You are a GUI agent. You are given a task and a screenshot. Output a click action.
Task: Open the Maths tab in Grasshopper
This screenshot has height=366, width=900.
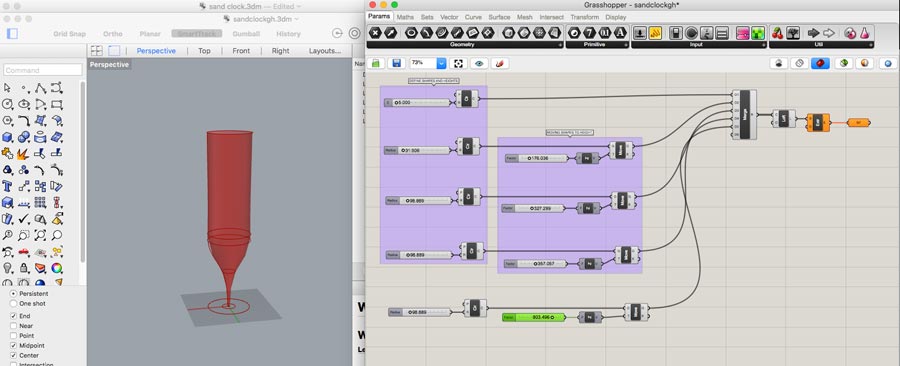[405, 17]
